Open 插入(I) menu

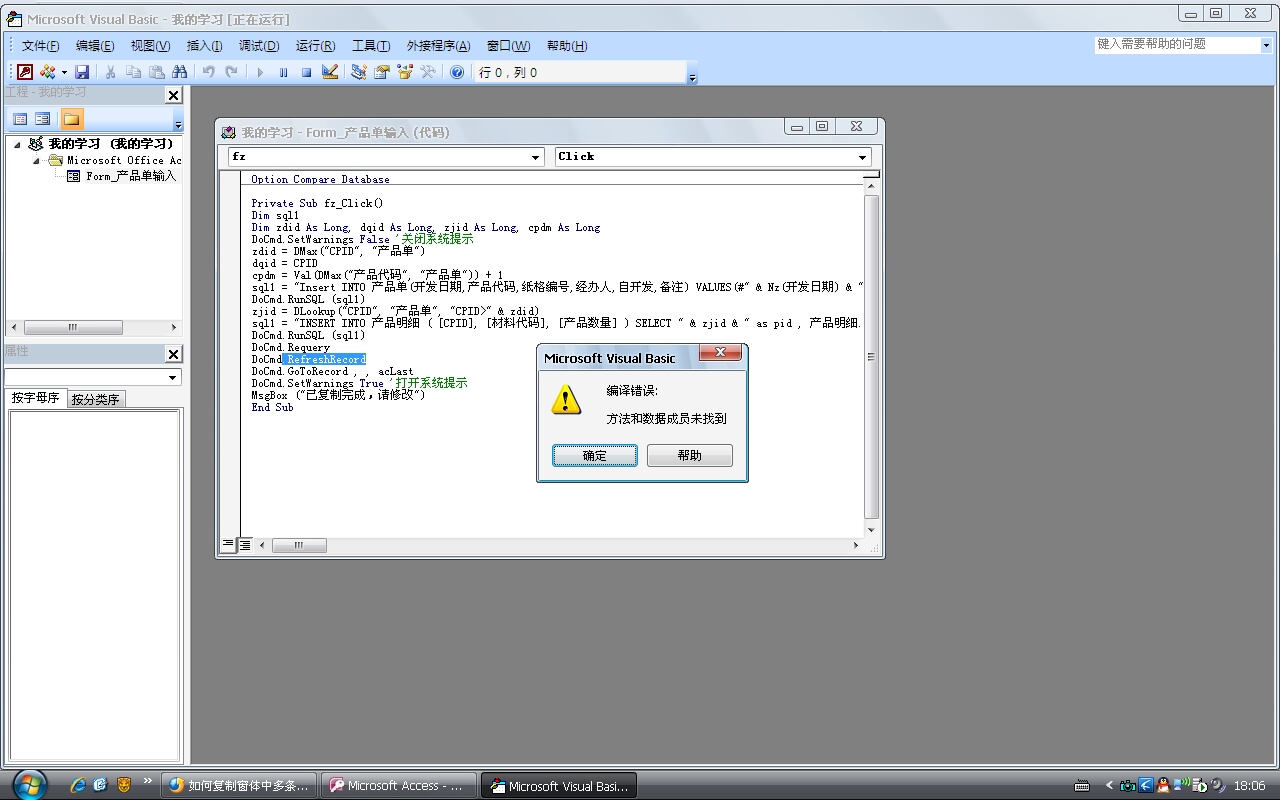point(204,46)
